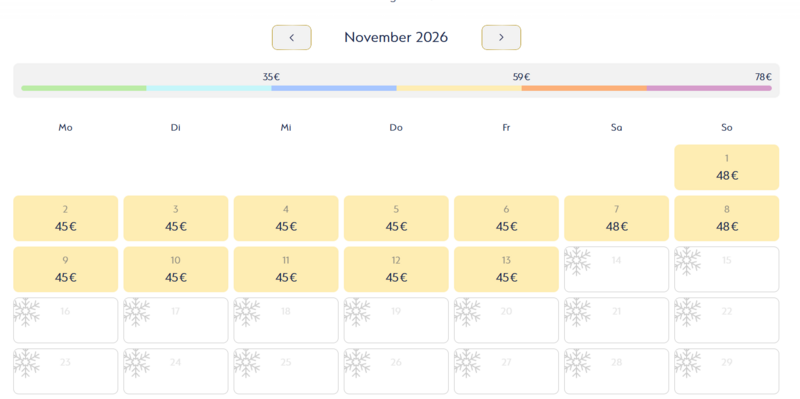Click the orange segment after 59€
This screenshot has height=399, width=800.
tap(584, 88)
